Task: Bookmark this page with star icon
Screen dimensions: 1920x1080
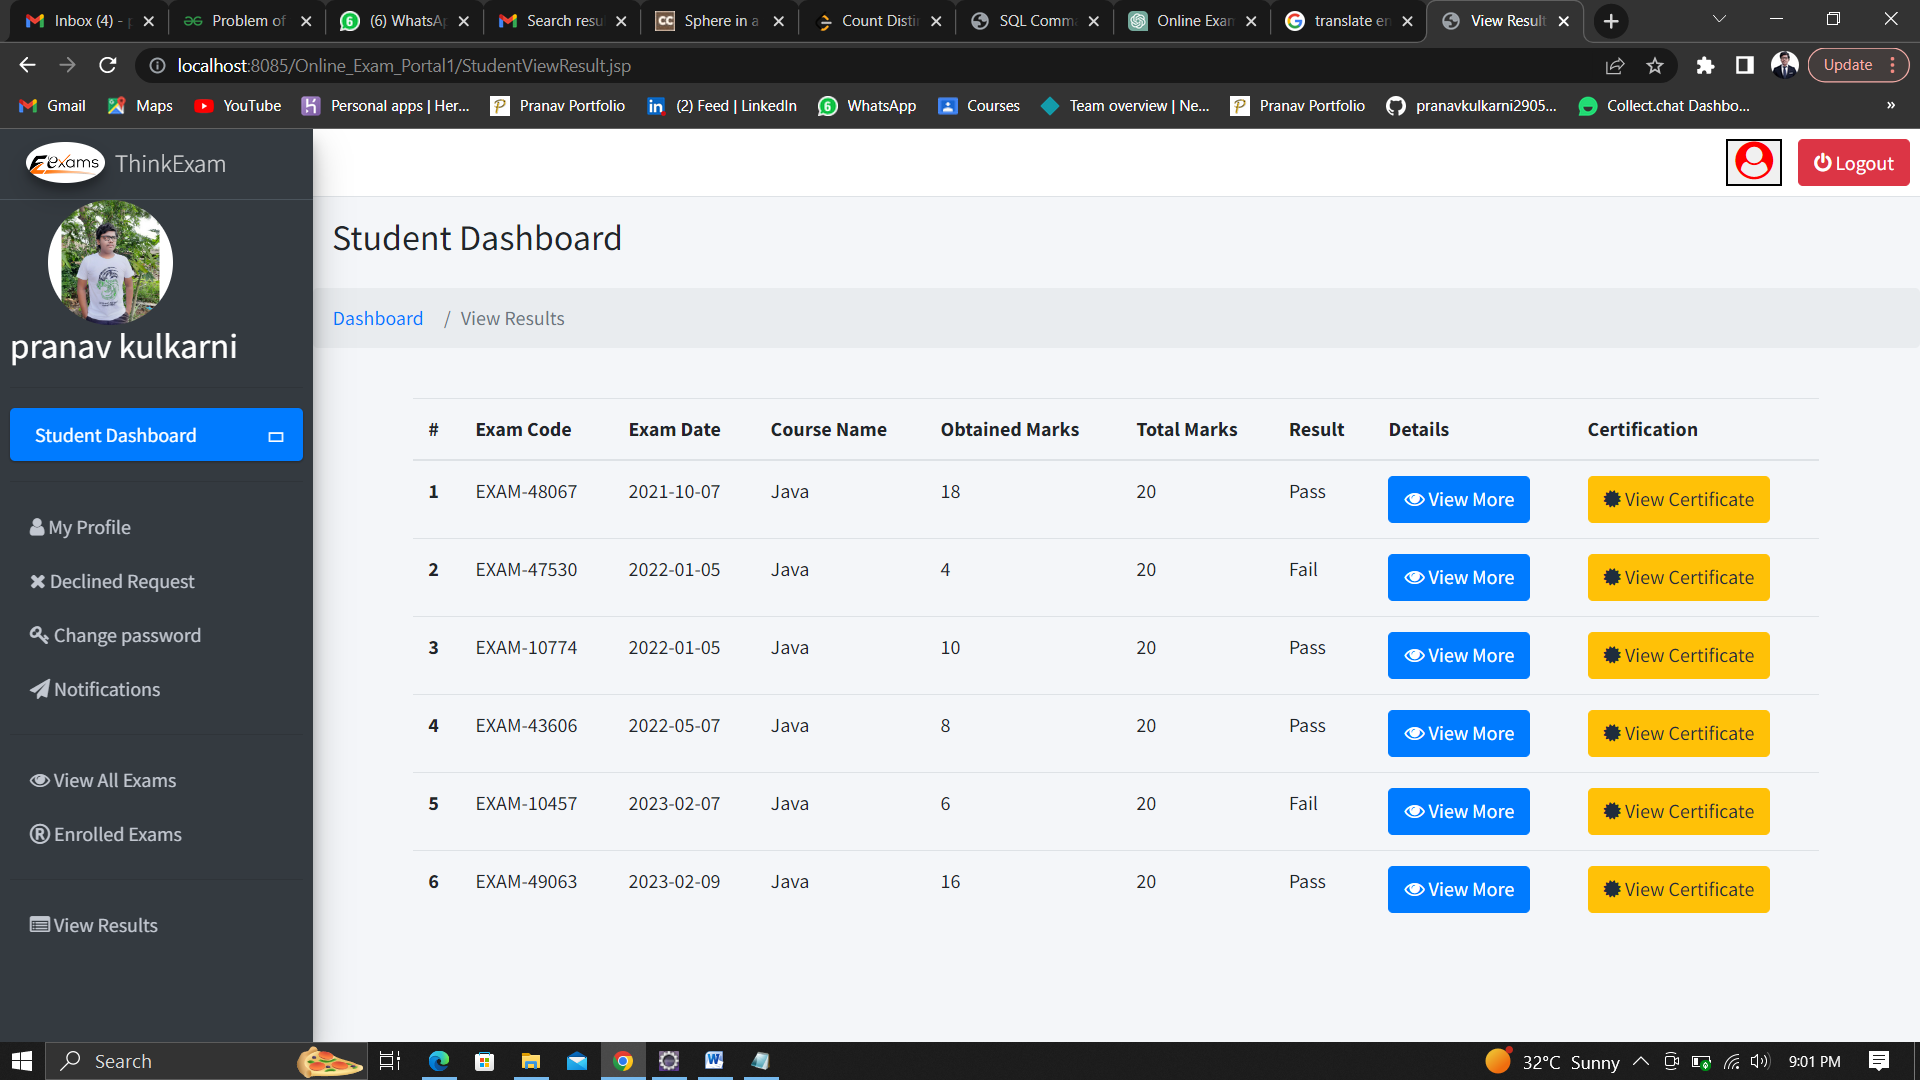Action: click(x=1655, y=65)
